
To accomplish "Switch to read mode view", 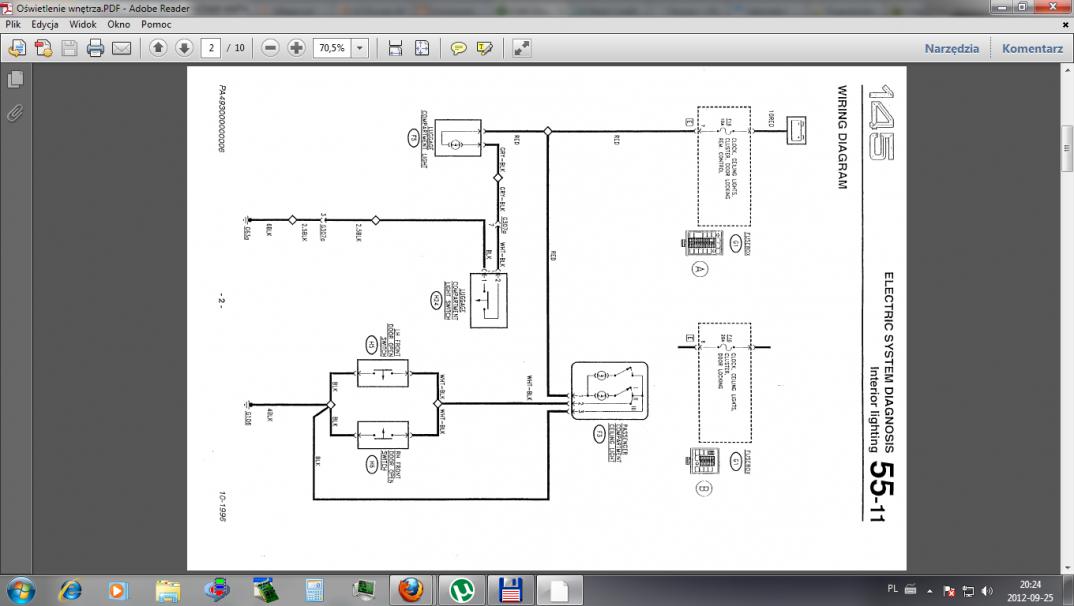I will click(x=522, y=48).
